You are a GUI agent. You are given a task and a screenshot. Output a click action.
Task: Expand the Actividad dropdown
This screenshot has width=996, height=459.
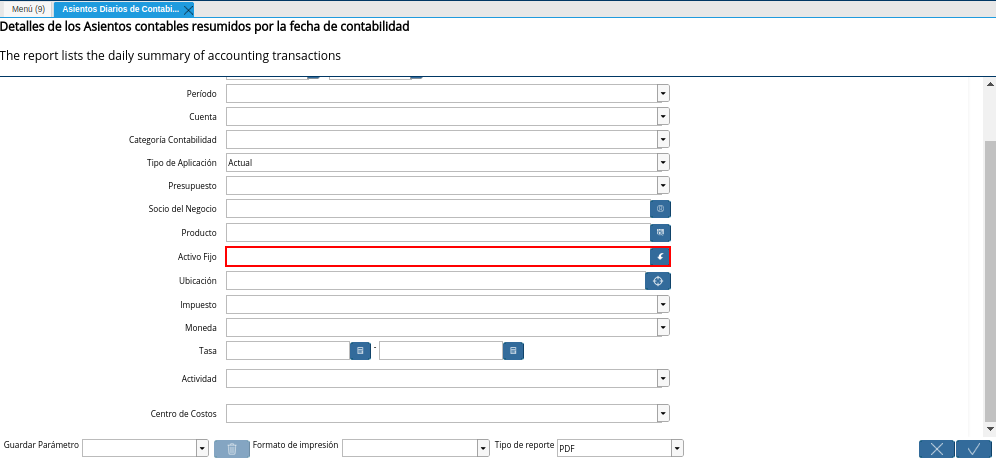pos(664,378)
